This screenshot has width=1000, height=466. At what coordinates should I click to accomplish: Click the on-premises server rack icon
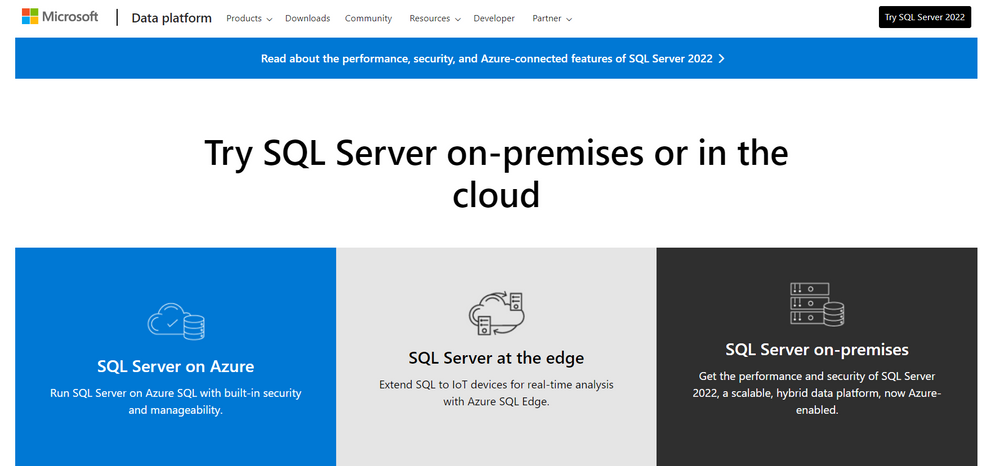pos(816,305)
